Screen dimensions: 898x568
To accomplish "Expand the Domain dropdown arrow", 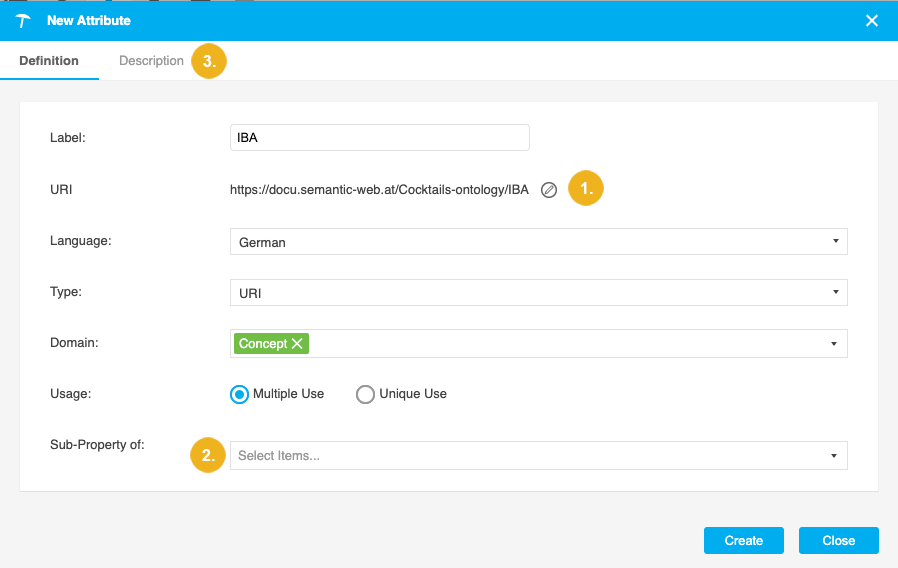I will (x=834, y=344).
